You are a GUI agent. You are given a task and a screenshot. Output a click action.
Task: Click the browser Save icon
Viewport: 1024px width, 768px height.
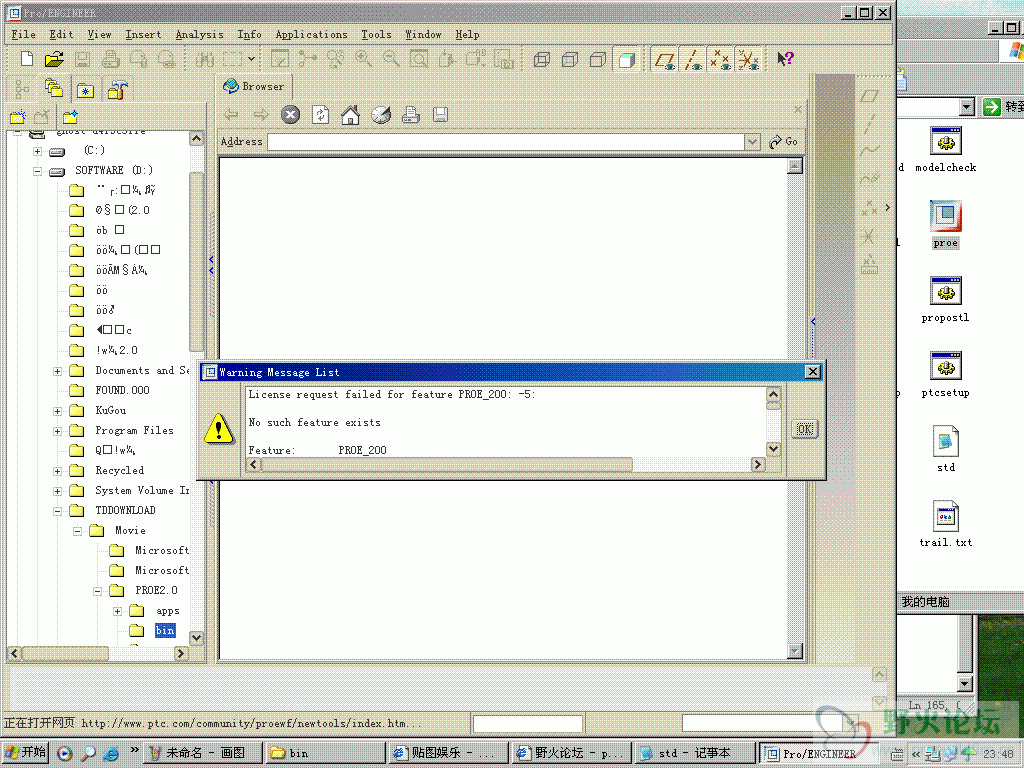(440, 115)
